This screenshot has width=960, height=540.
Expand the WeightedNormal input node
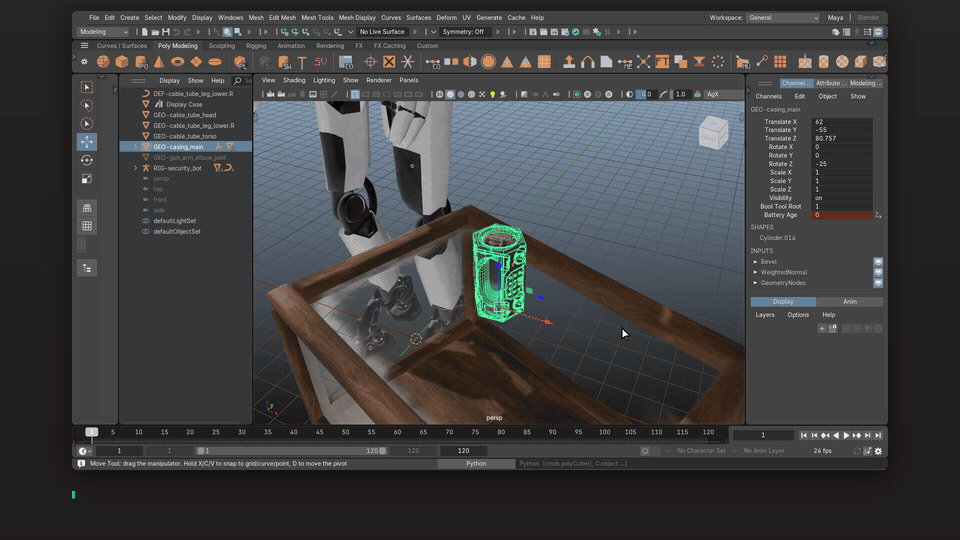click(x=756, y=272)
